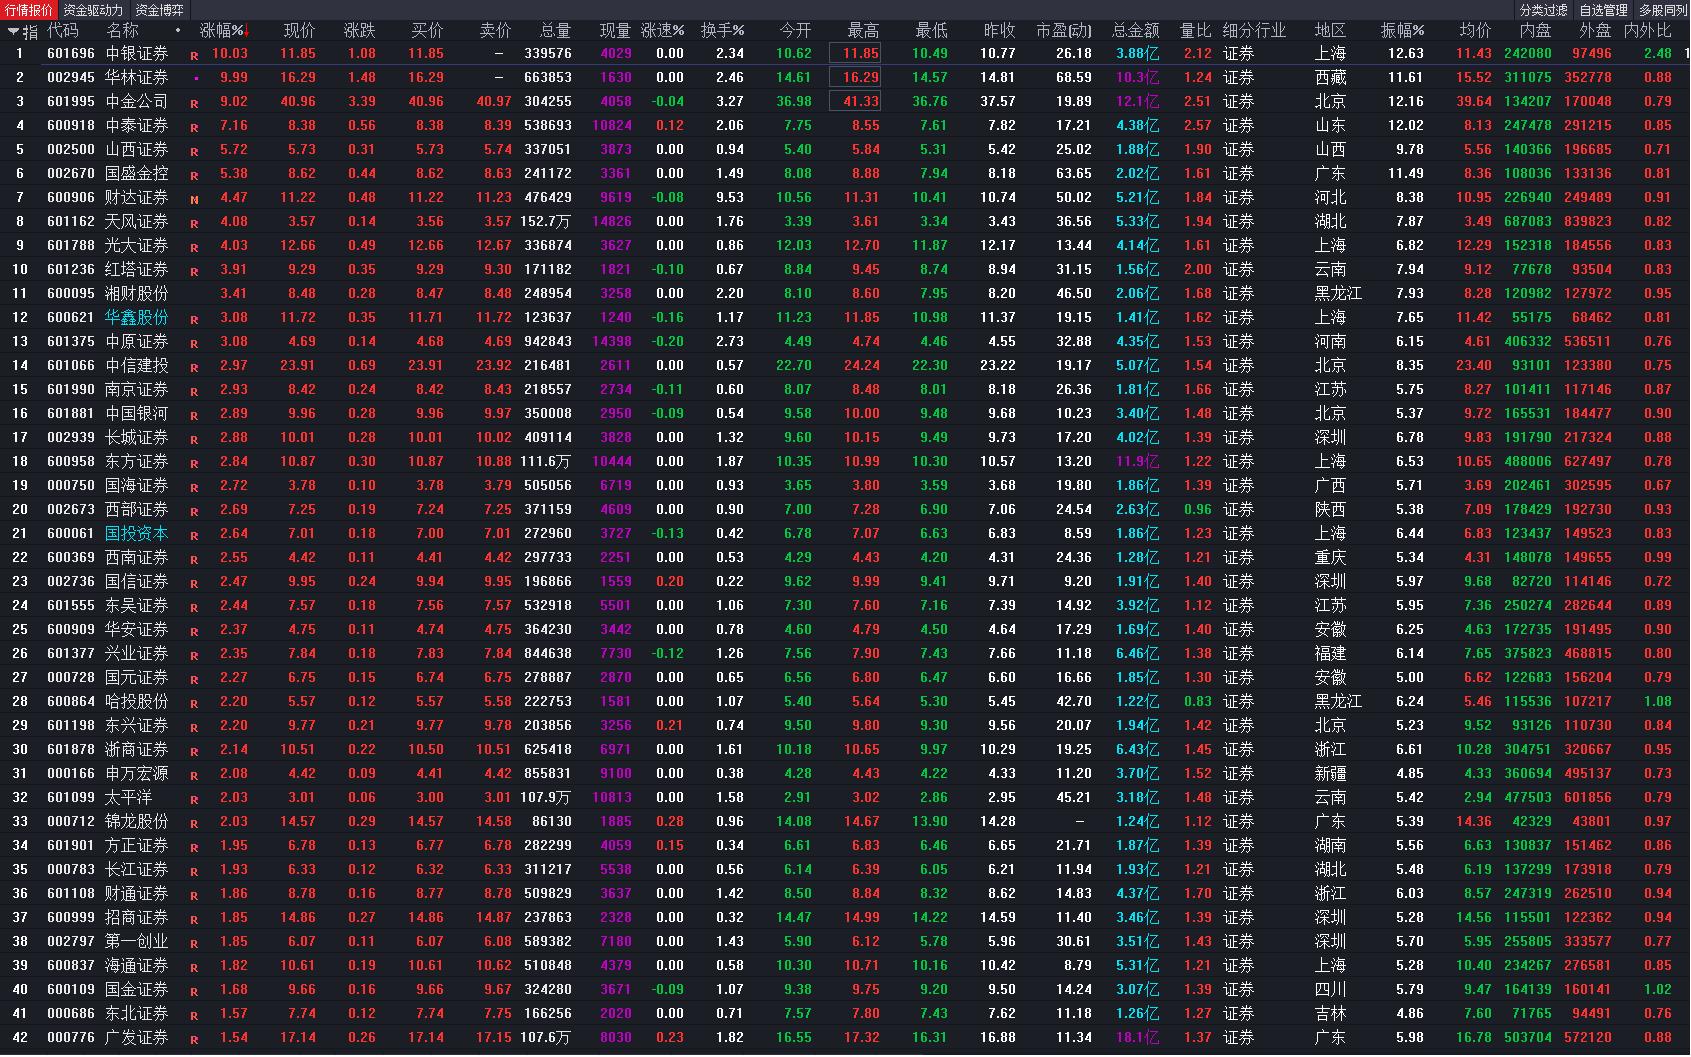This screenshot has width=1691, height=1057.
Task: Click the 卖价 column header
Action: coord(495,31)
